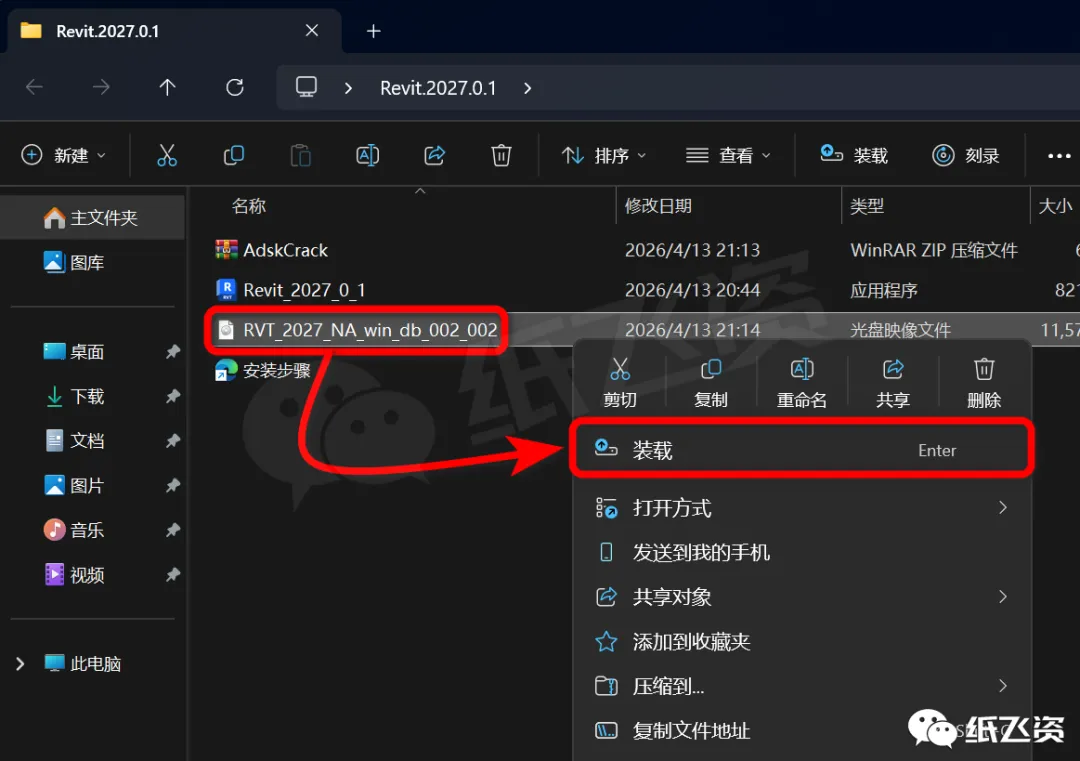Expand the 此电脑 tree node
The height and width of the screenshot is (761, 1080).
pyautogui.click(x=20, y=664)
